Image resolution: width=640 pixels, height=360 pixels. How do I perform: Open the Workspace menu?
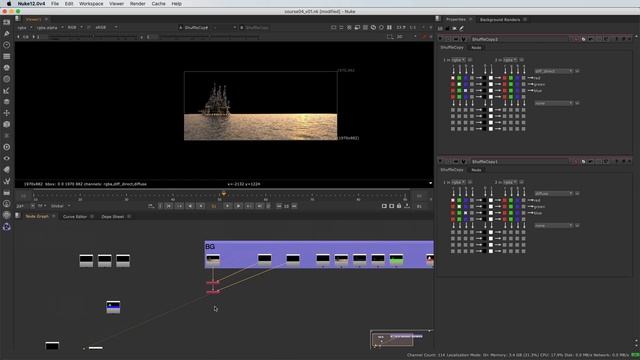tap(91, 4)
